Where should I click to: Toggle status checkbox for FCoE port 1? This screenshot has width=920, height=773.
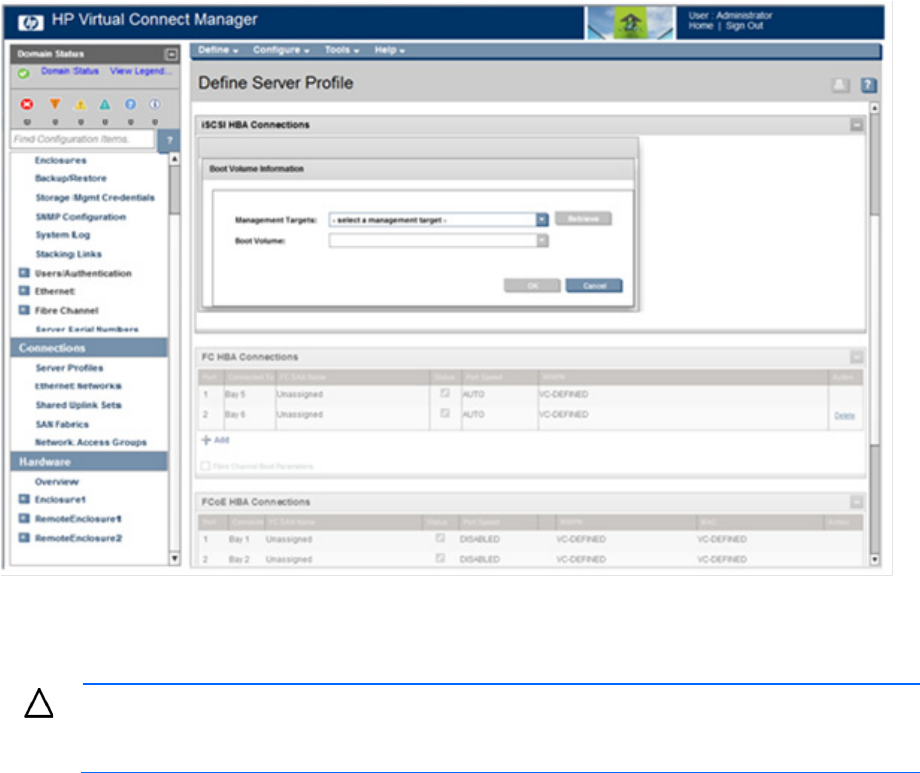coord(440,538)
